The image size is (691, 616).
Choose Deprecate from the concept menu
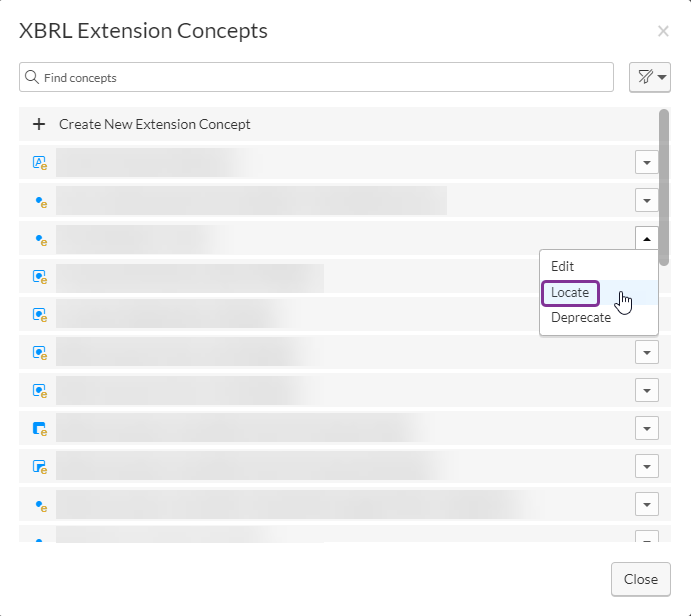[x=581, y=318]
